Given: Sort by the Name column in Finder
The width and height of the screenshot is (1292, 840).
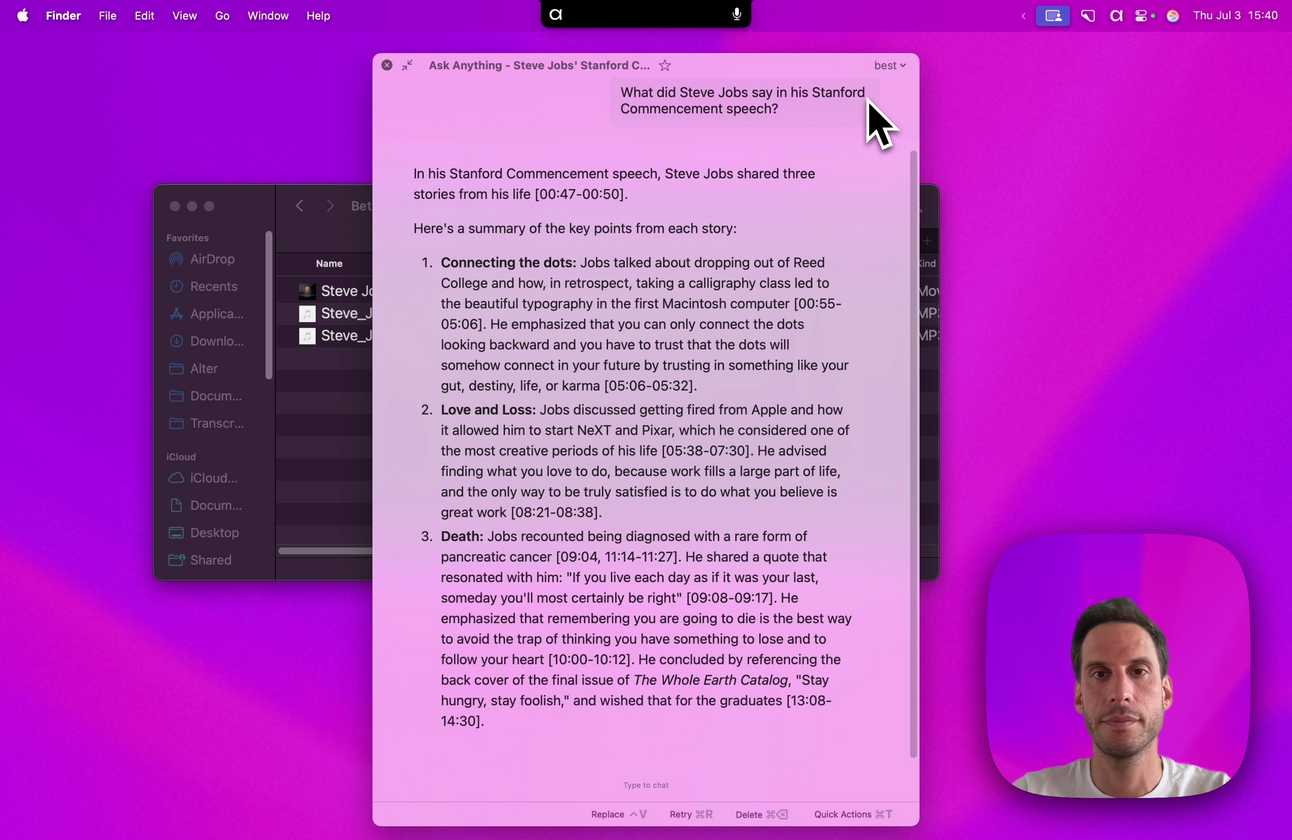Looking at the screenshot, I should [329, 264].
